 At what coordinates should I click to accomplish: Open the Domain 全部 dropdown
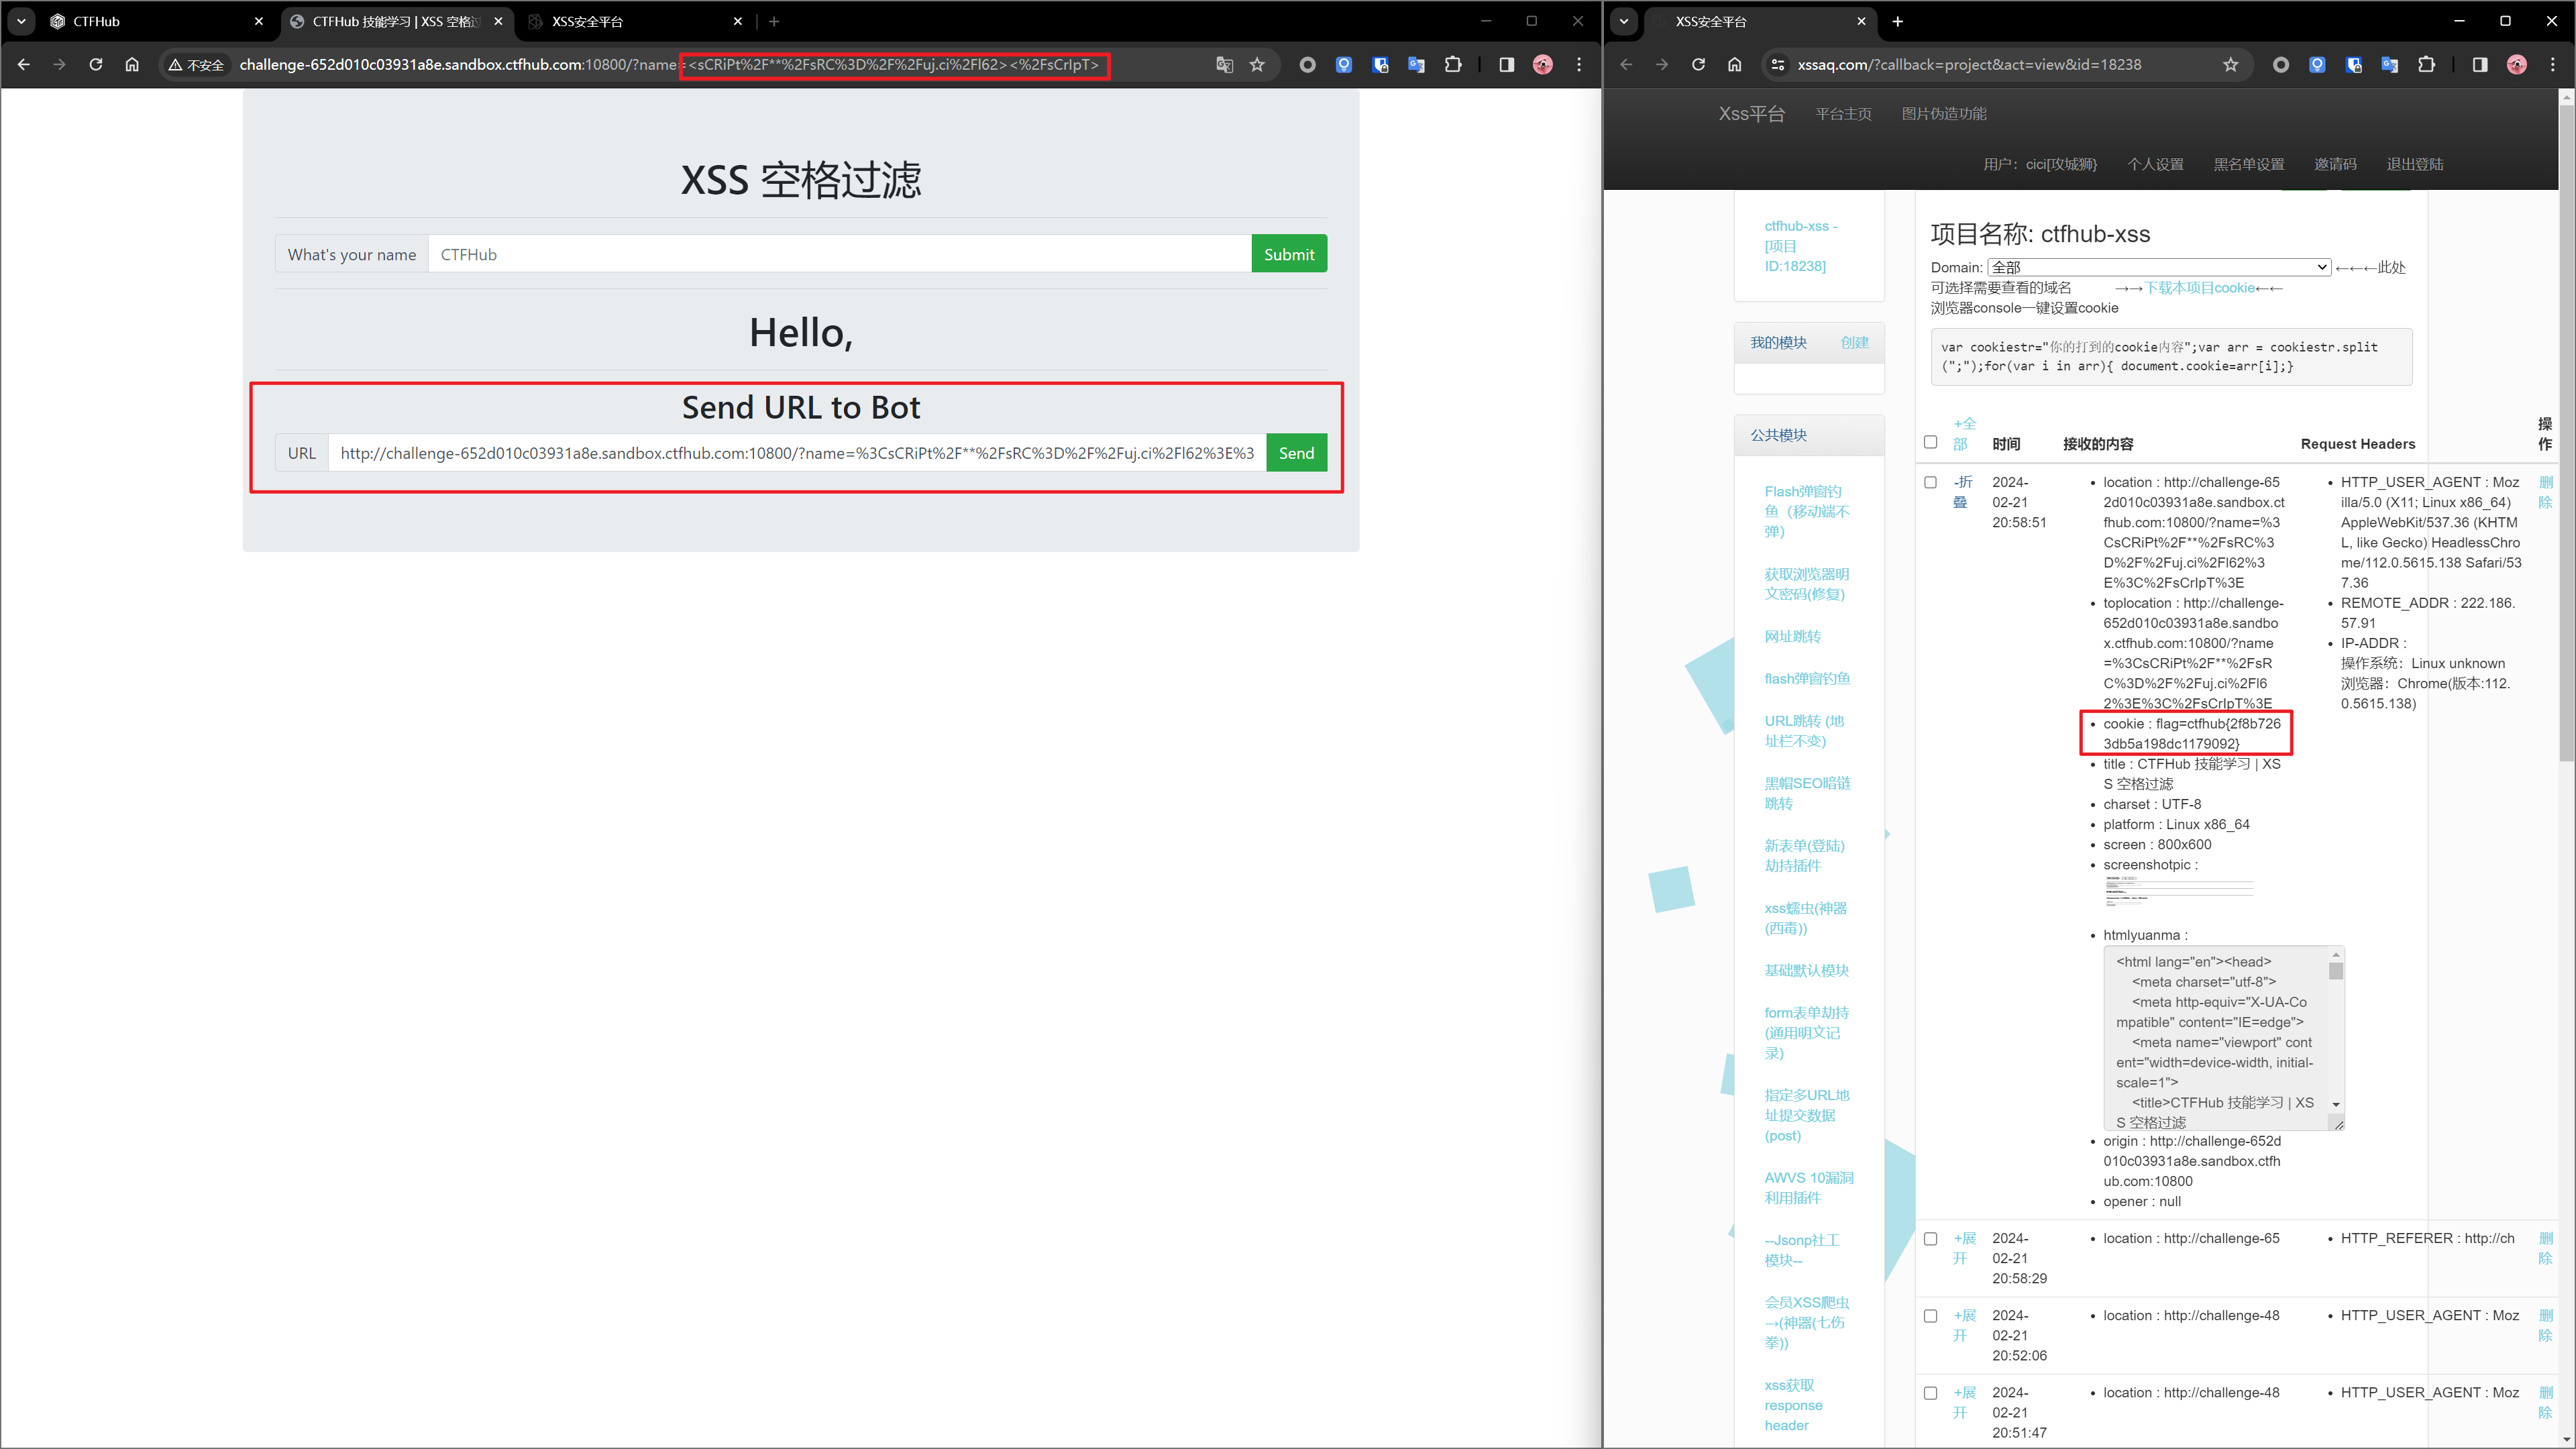tap(2160, 267)
